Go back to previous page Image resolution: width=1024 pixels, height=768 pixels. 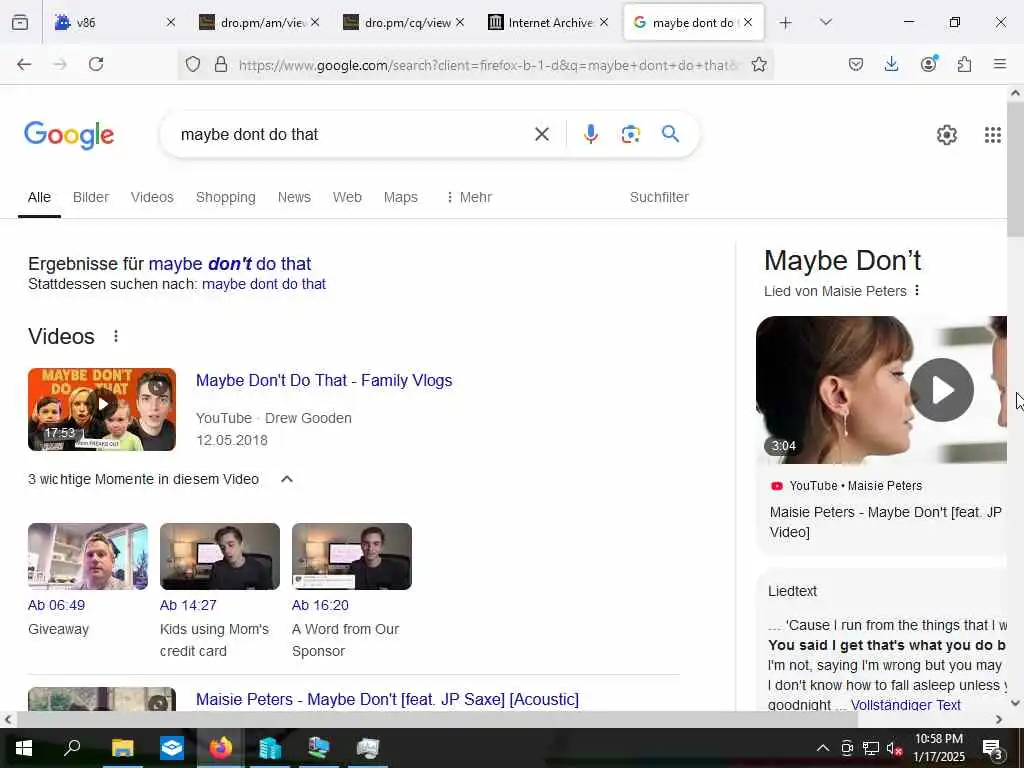pyautogui.click(x=24, y=64)
